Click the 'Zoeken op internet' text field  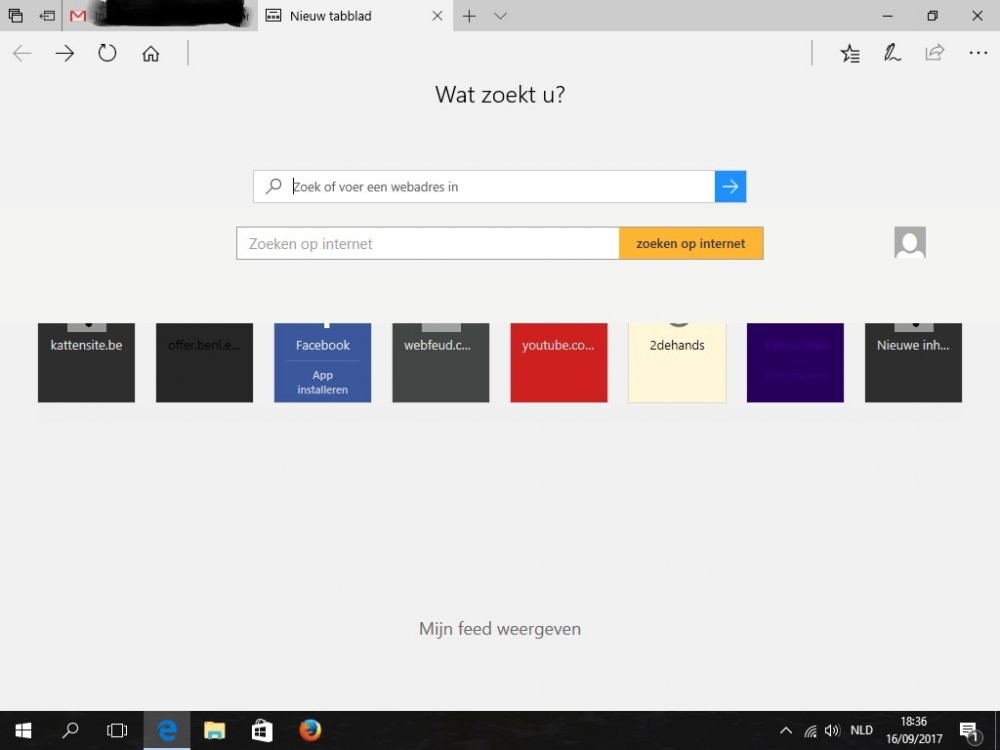[428, 243]
